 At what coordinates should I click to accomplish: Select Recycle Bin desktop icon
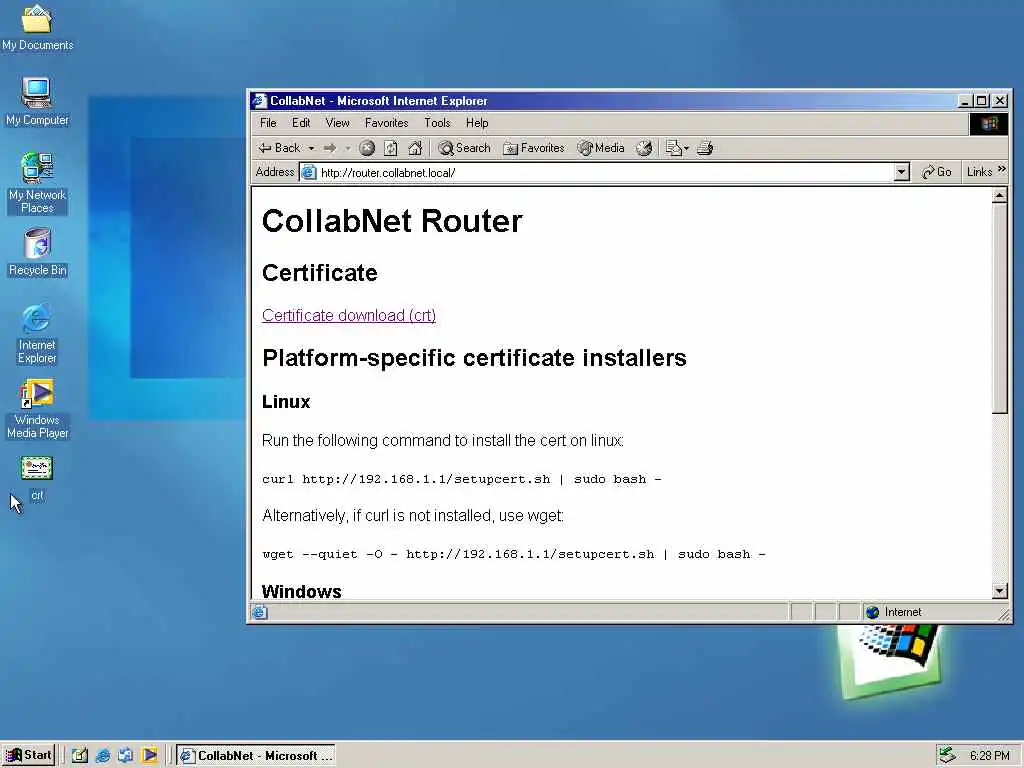(37, 252)
